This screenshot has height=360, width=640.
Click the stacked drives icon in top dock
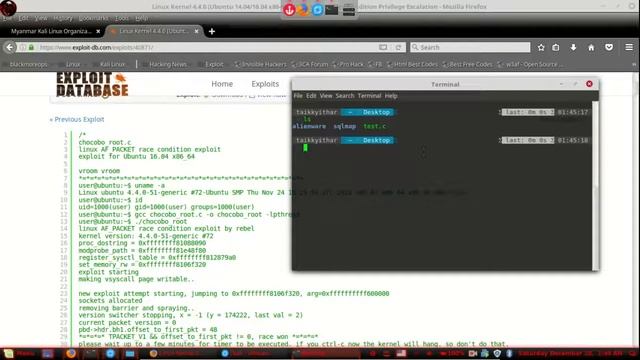click(349, 9)
